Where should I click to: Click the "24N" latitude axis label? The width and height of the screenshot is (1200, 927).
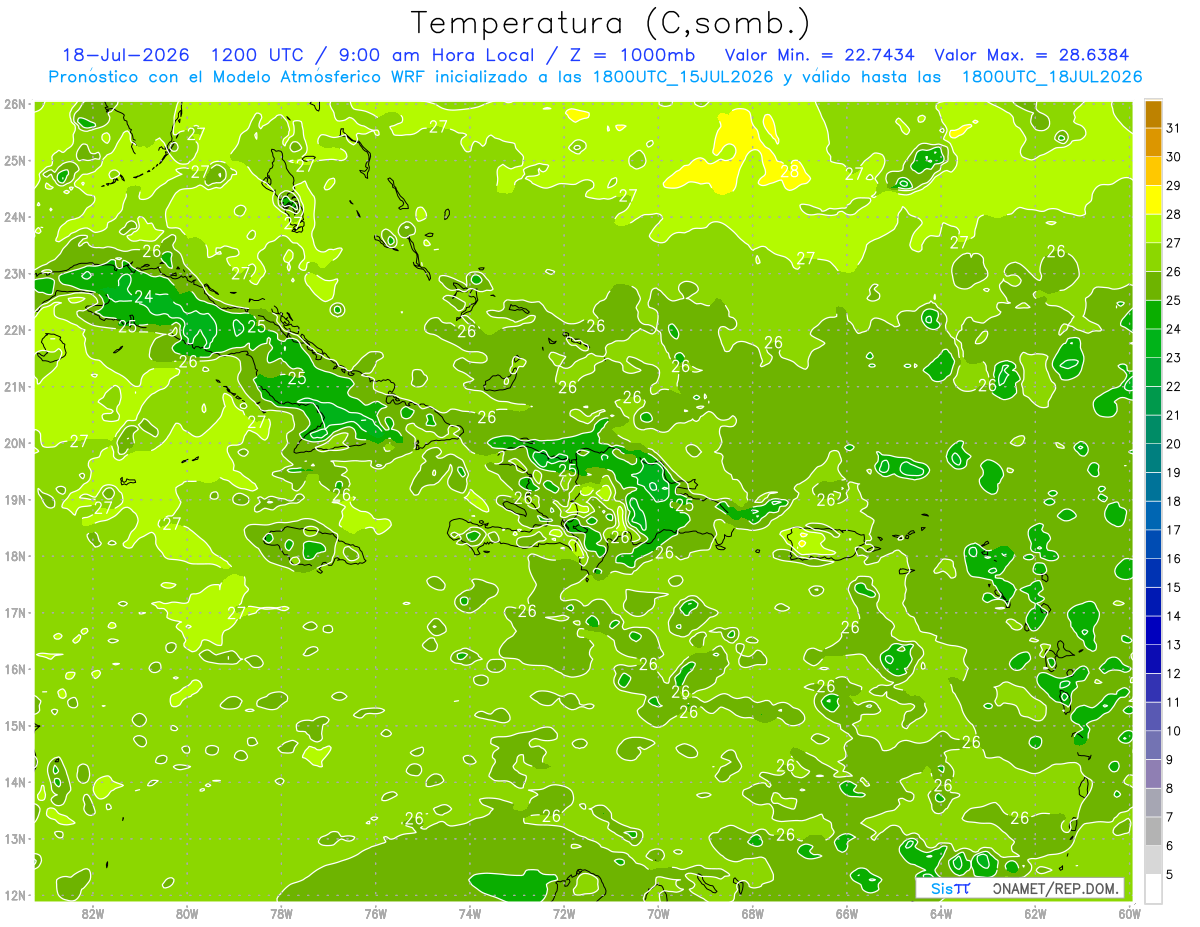15,217
